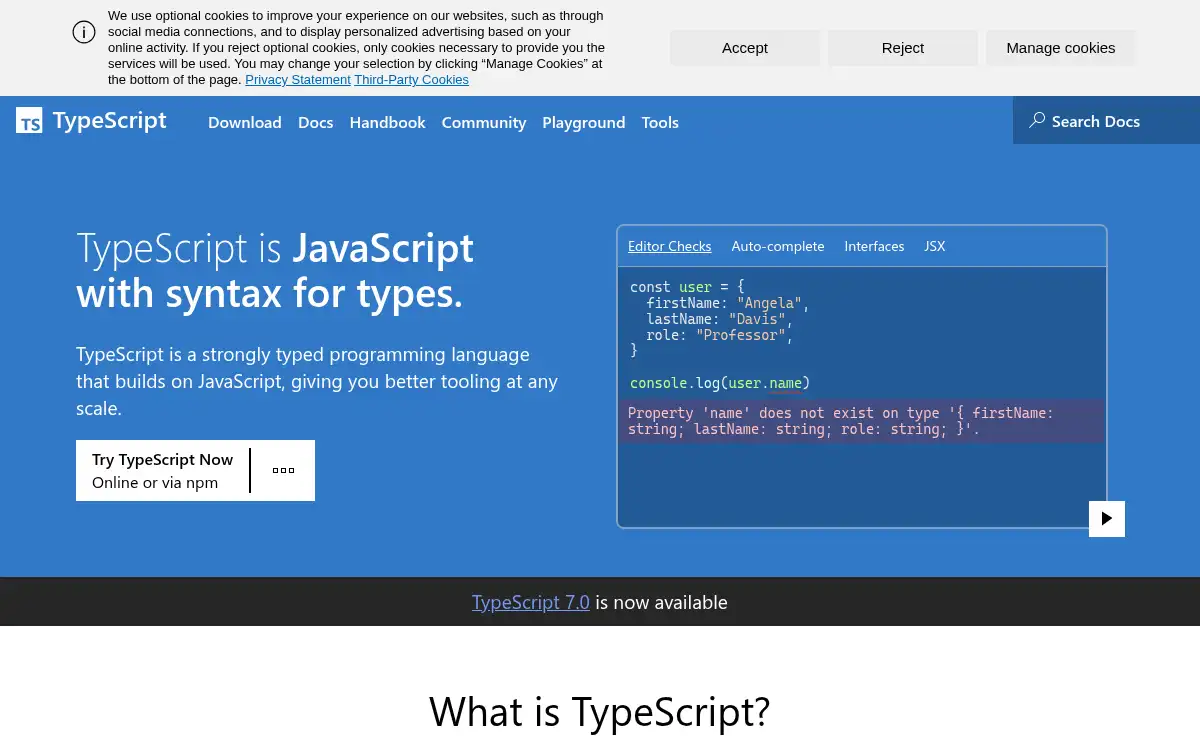Open the Docs menu item
This screenshot has height=750, width=1200.
(x=316, y=122)
